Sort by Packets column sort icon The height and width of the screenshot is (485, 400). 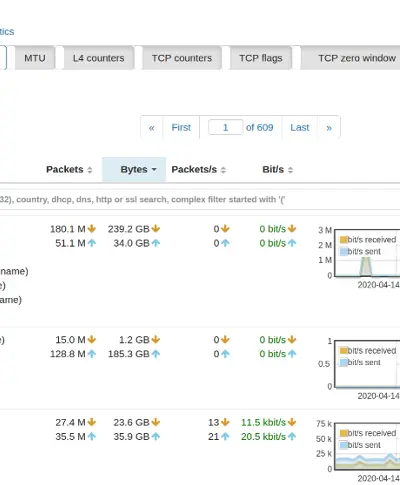coord(90,170)
